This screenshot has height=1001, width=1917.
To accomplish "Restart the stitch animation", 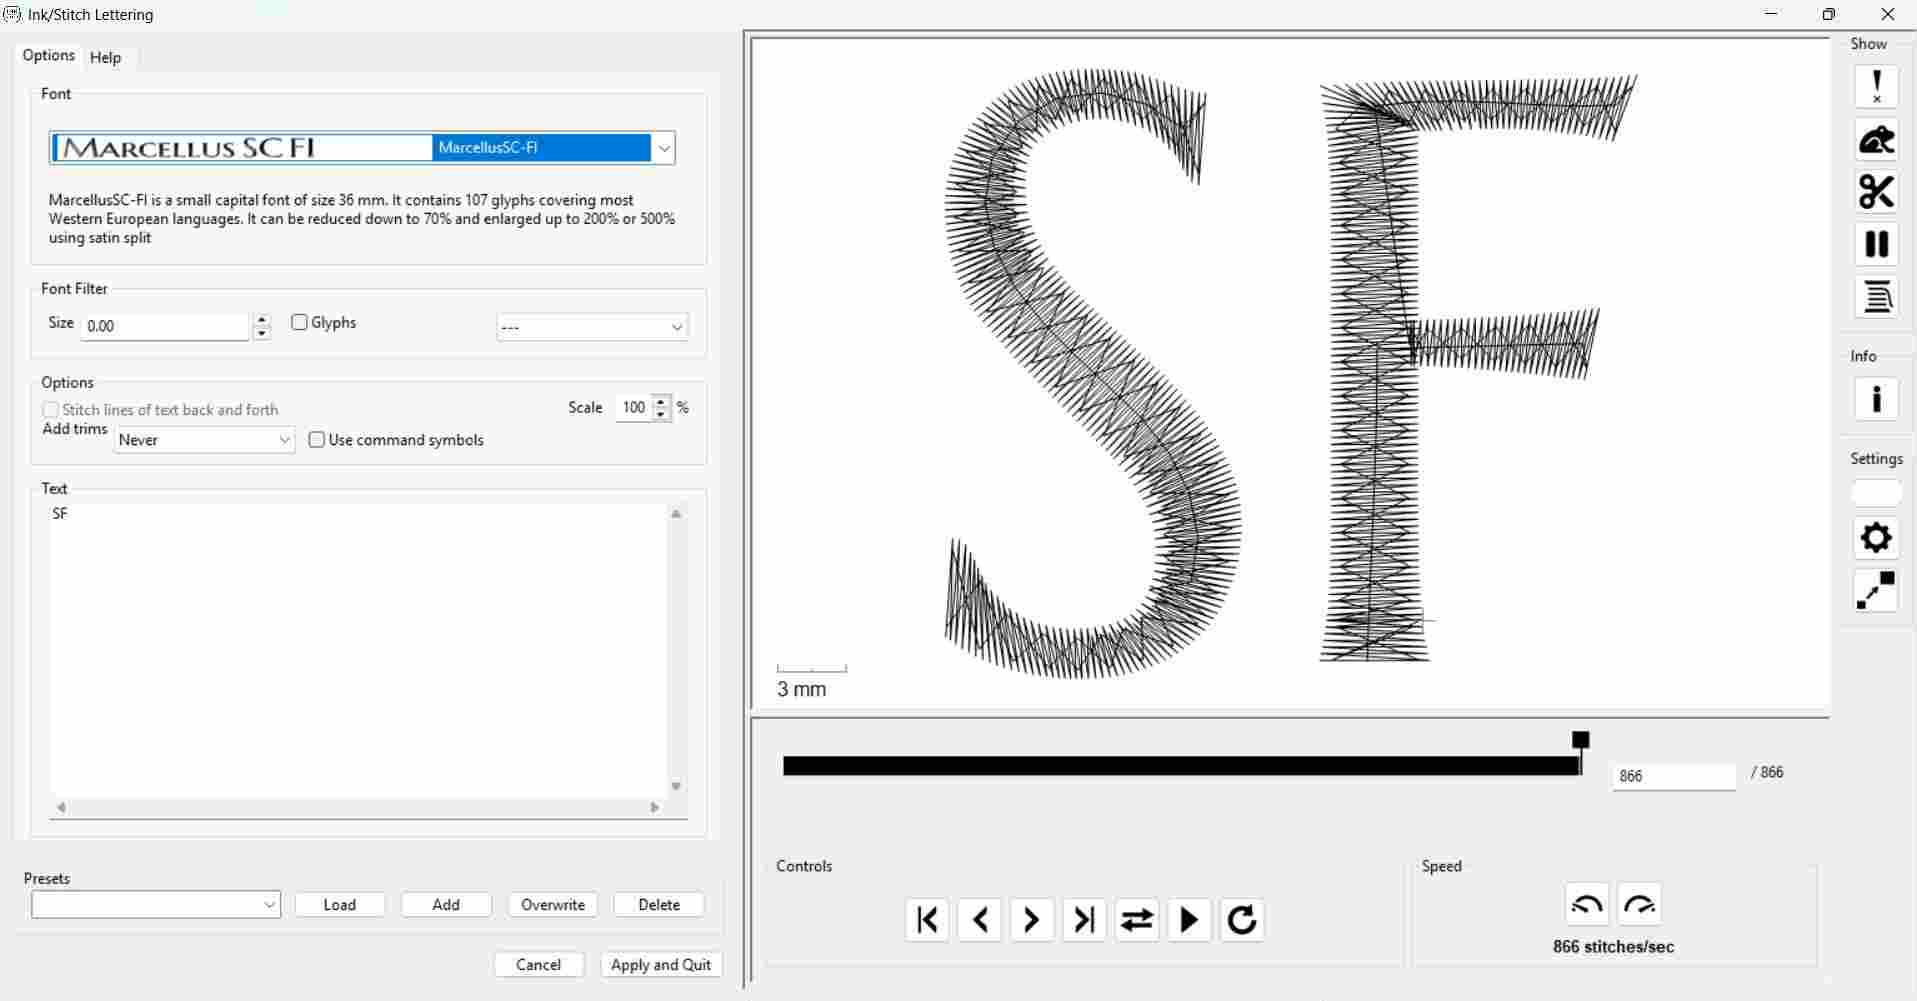I will coord(1242,919).
